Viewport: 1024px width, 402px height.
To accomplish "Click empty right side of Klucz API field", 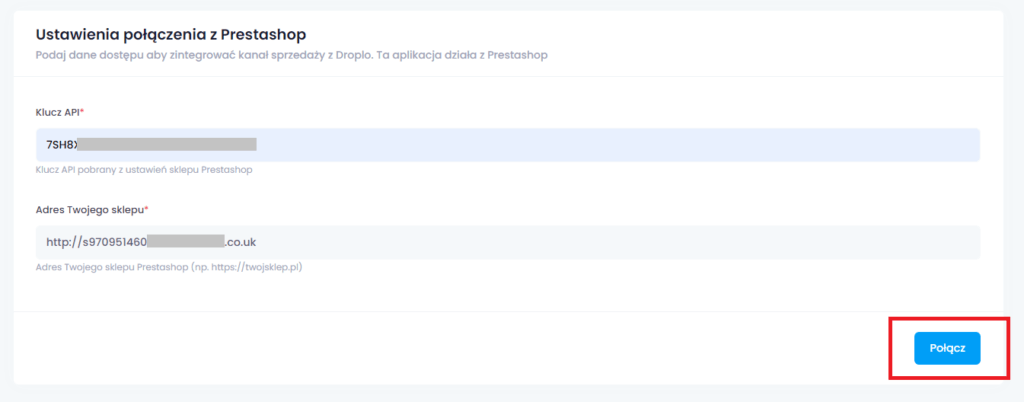I will pos(618,145).
